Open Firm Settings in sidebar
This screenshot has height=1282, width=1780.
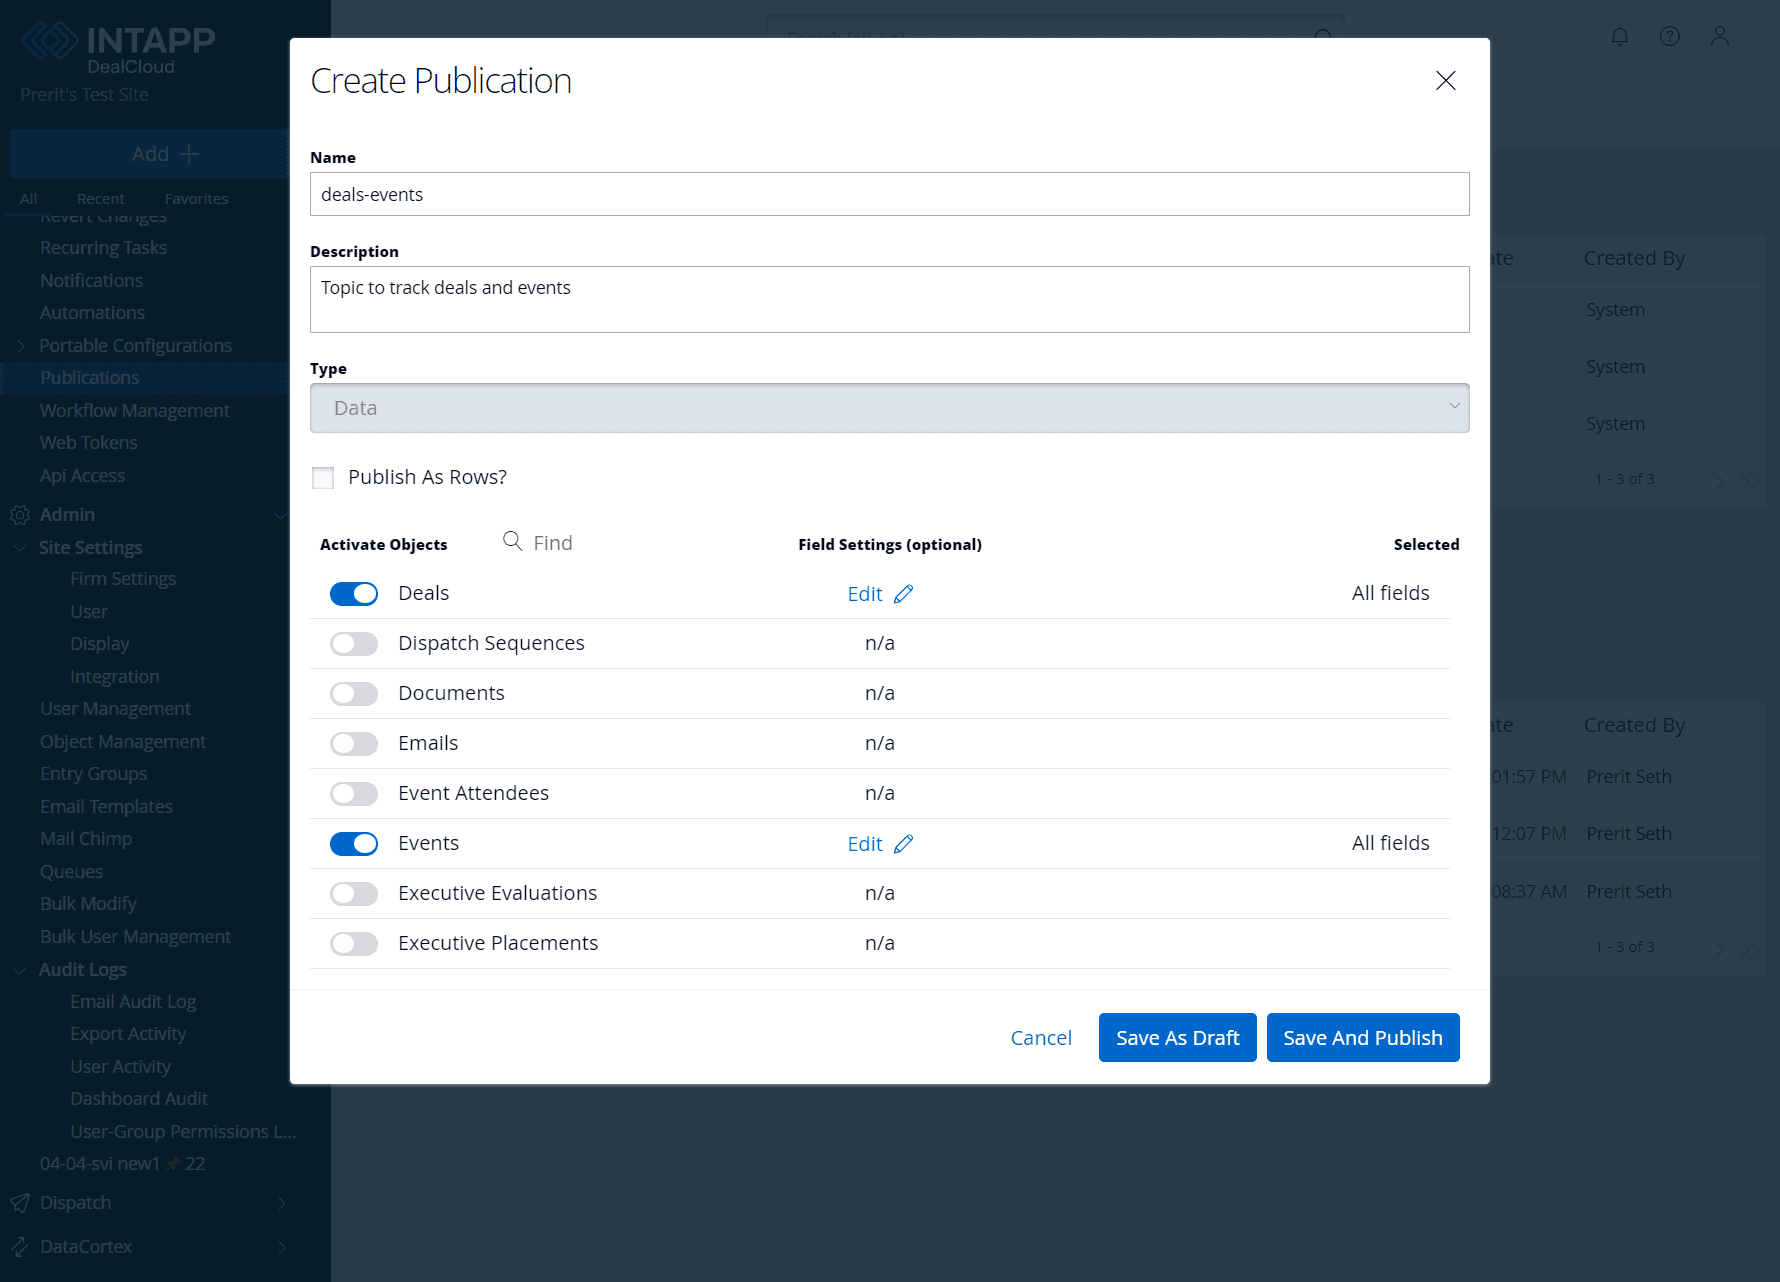pyautogui.click(x=123, y=579)
